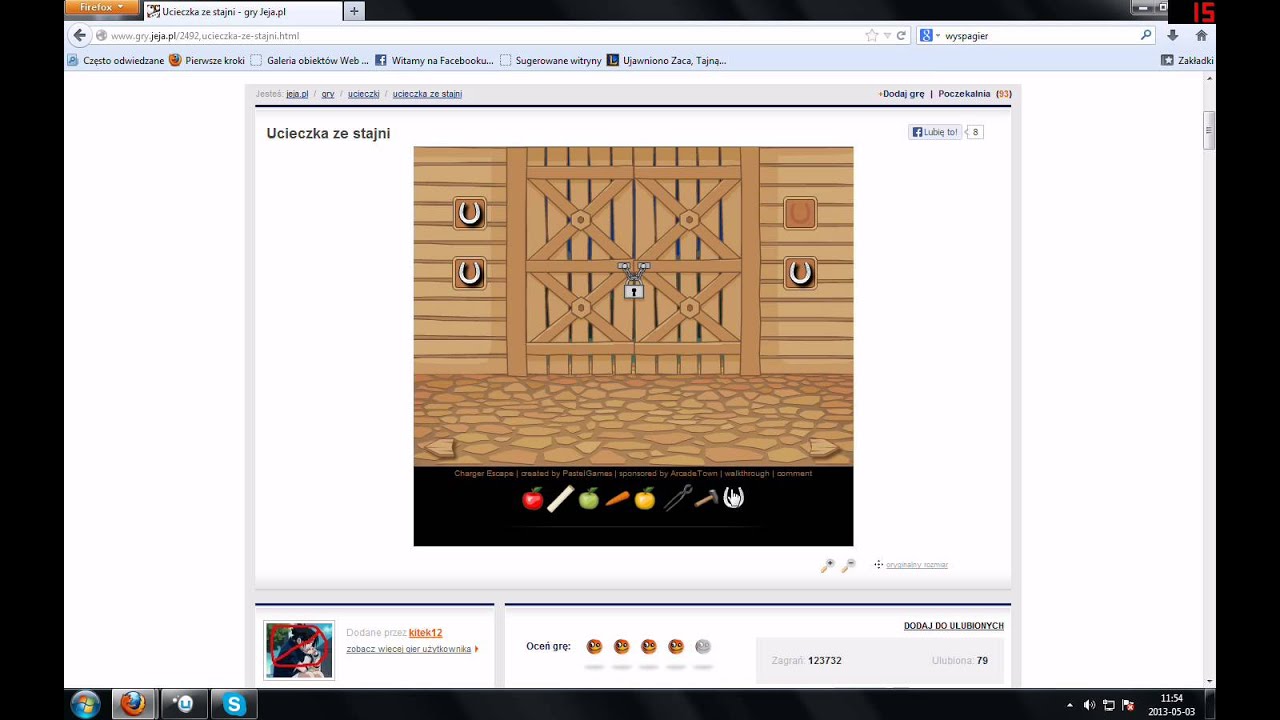Open Skype from the taskbar

point(234,704)
